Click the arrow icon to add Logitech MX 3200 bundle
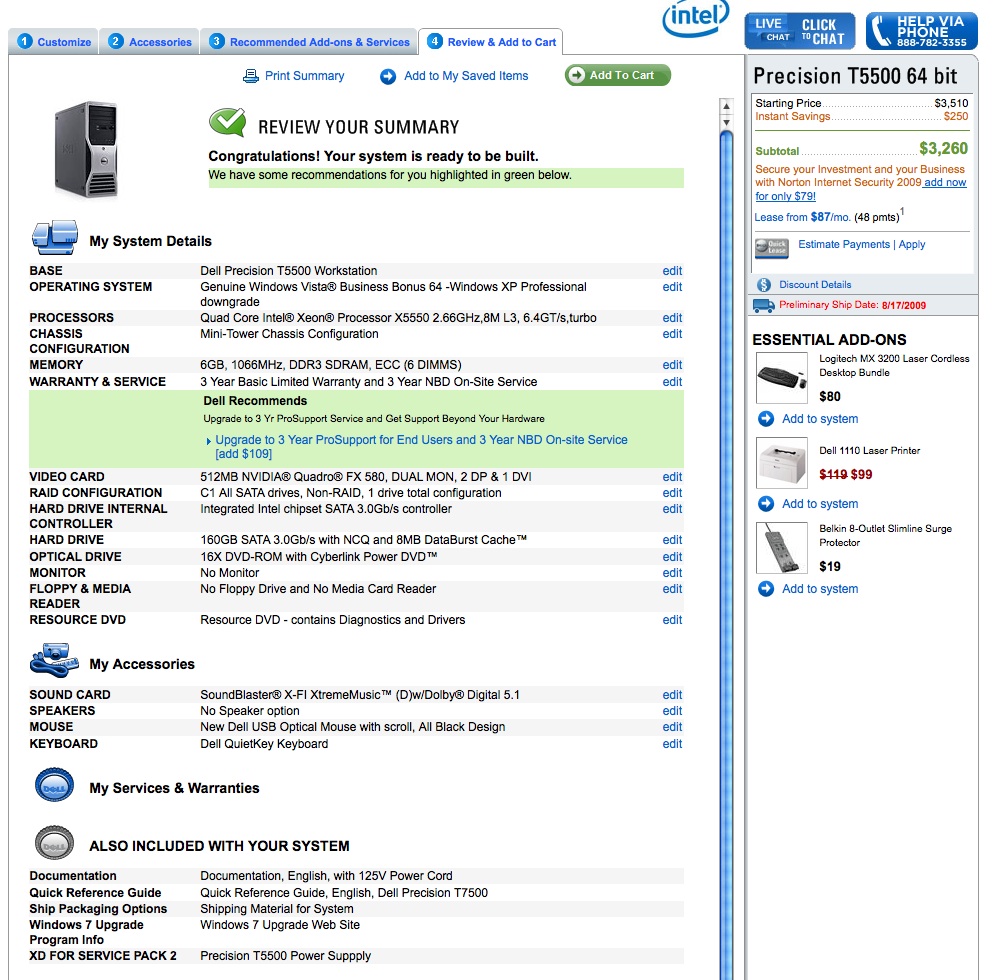Image resolution: width=998 pixels, height=980 pixels. (x=766, y=419)
